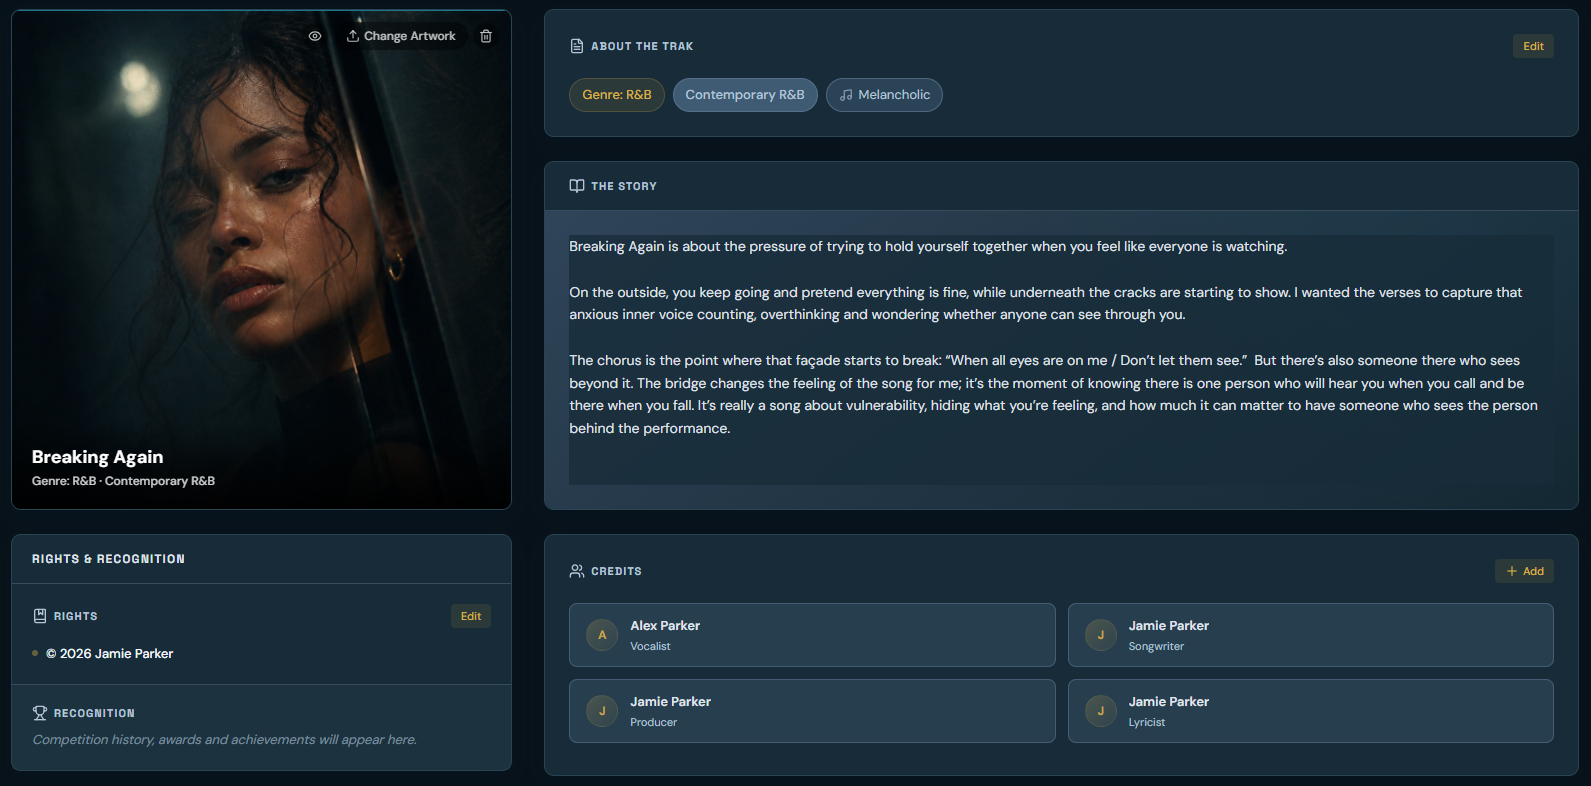Click the Change Artwork button
Image resolution: width=1591 pixels, height=786 pixels.
coord(401,36)
